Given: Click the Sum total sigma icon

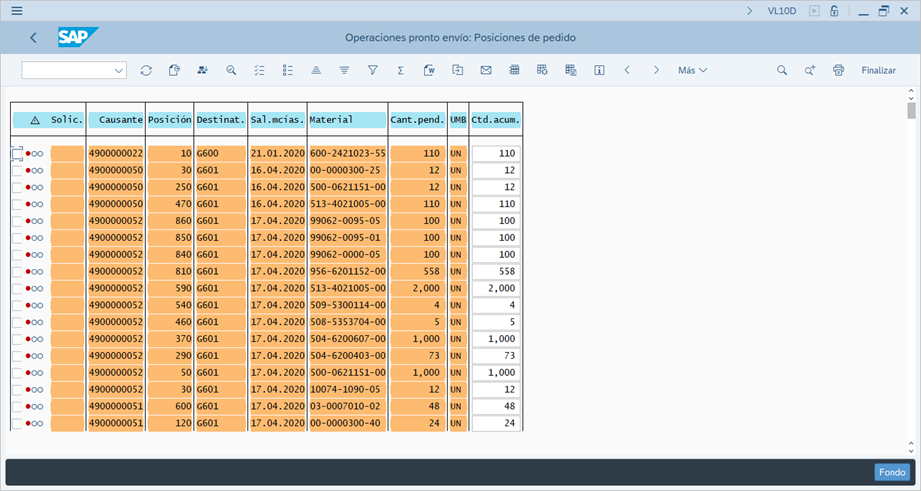Looking at the screenshot, I should pyautogui.click(x=400, y=71).
